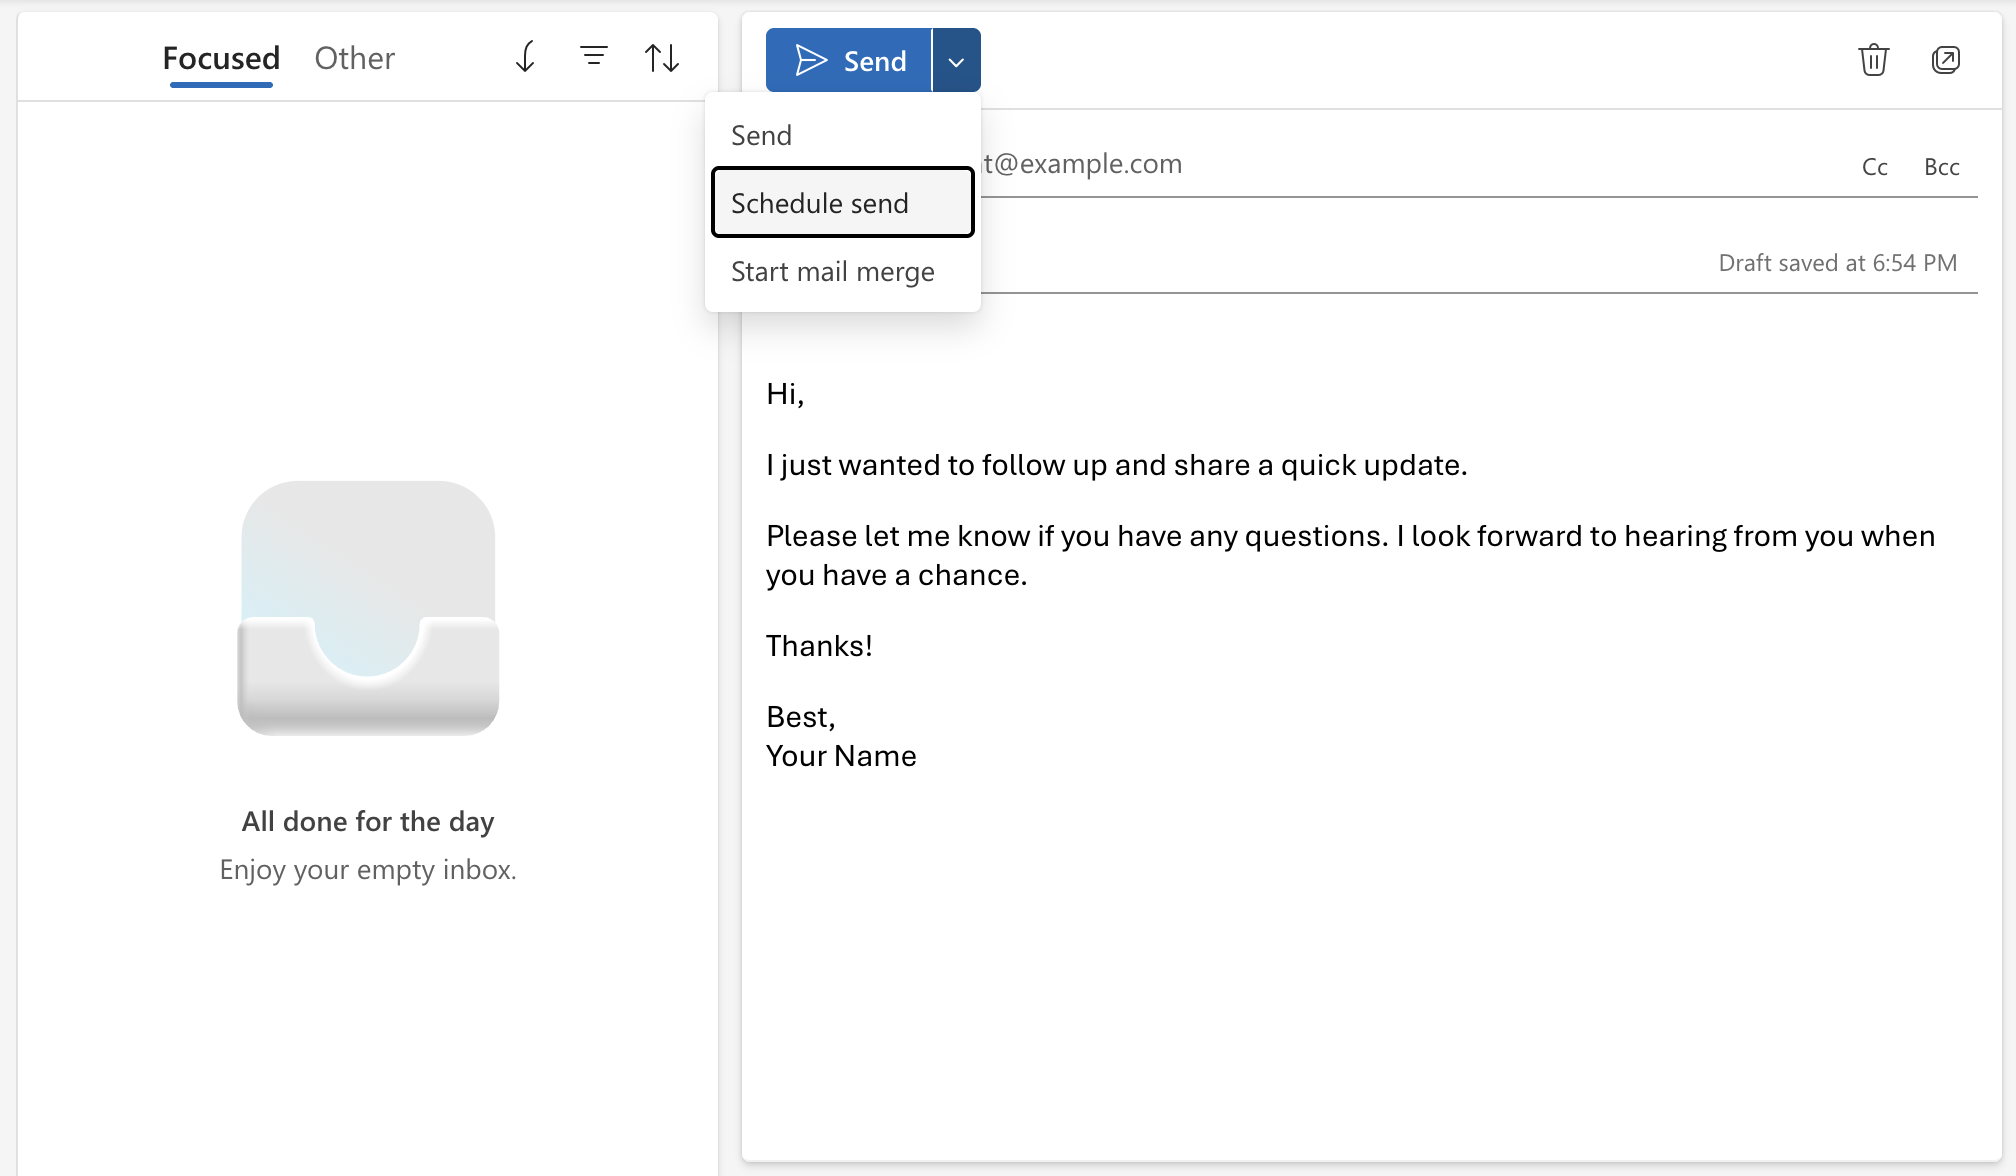This screenshot has height=1176, width=2016.
Task: Open the inbox filter icon
Action: click(x=594, y=57)
